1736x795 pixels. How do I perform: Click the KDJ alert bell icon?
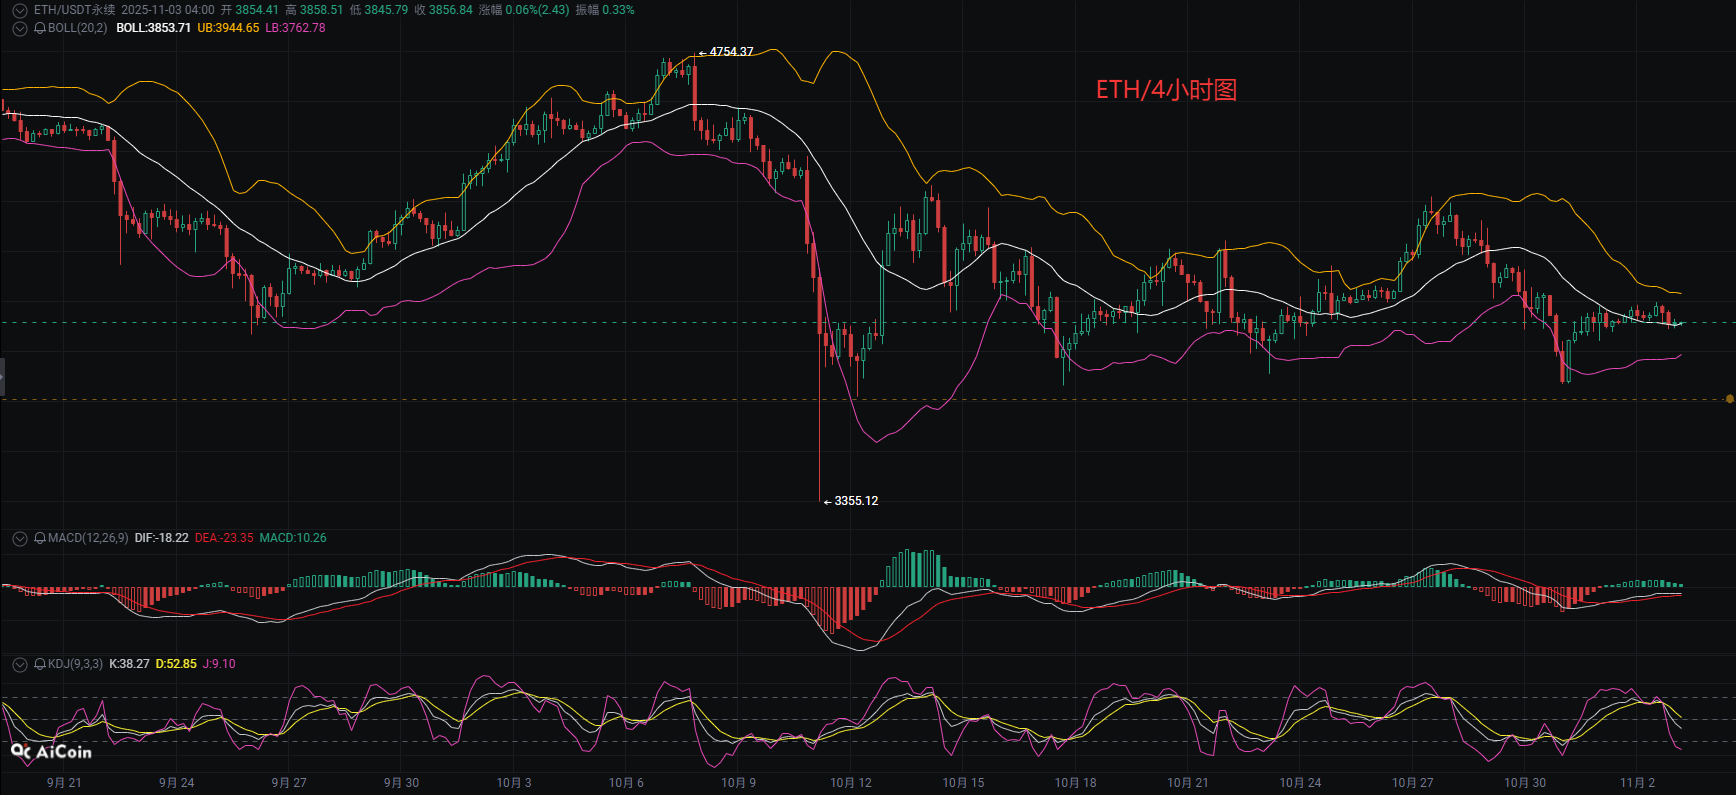tap(40, 664)
